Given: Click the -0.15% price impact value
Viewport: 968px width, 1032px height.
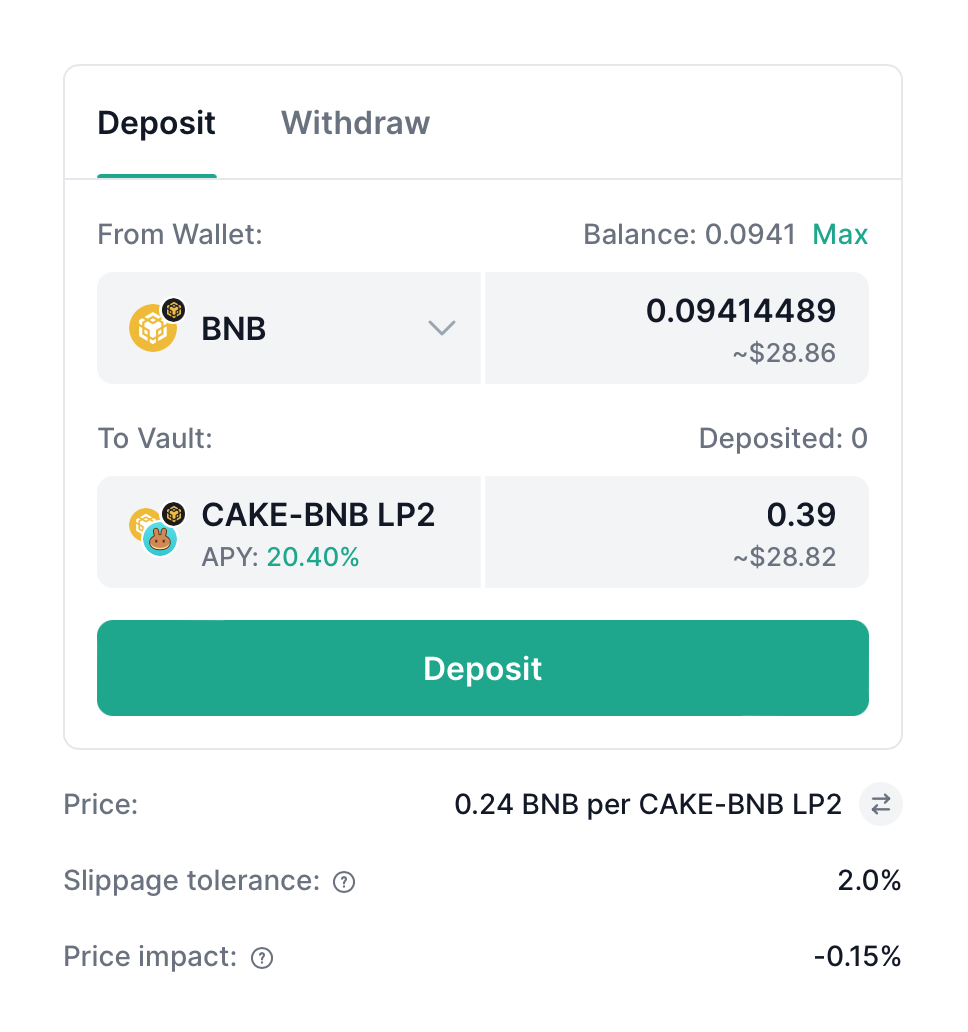Looking at the screenshot, I should [857, 957].
